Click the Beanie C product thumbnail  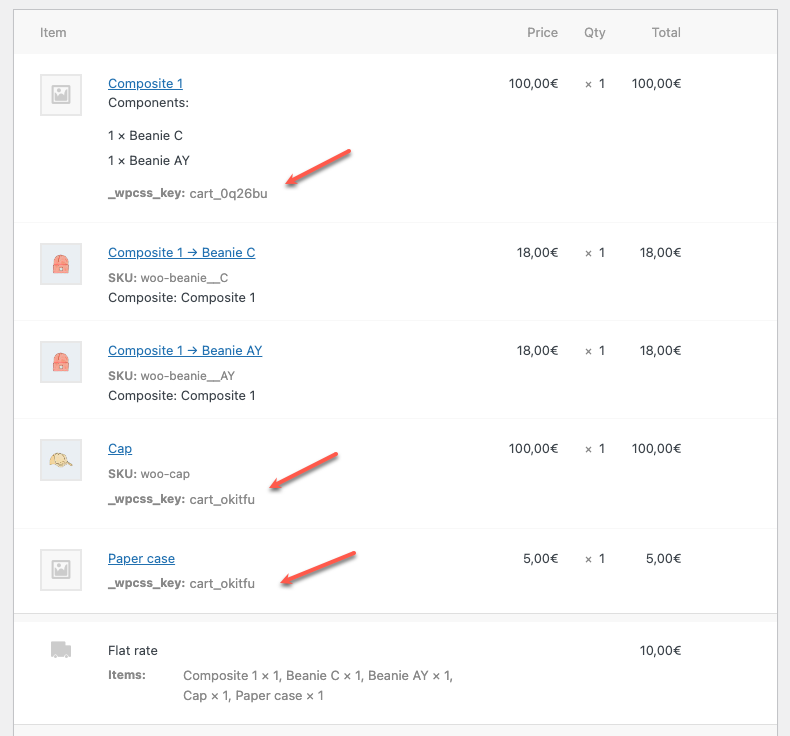tap(61, 264)
